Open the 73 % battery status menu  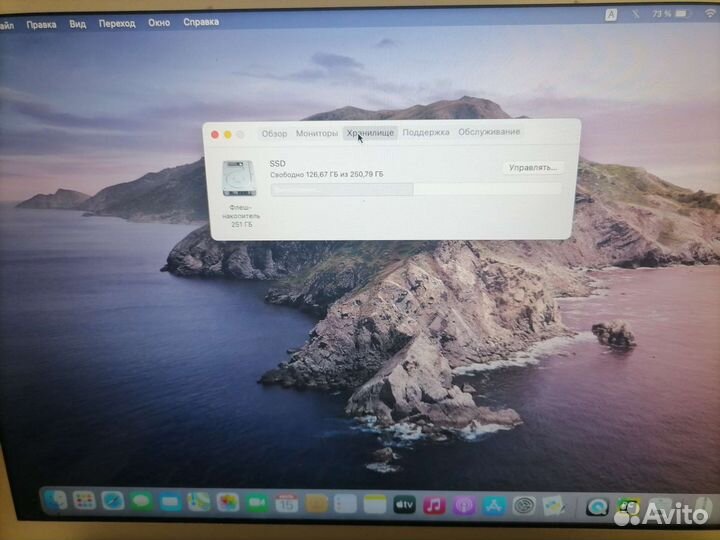[671, 14]
